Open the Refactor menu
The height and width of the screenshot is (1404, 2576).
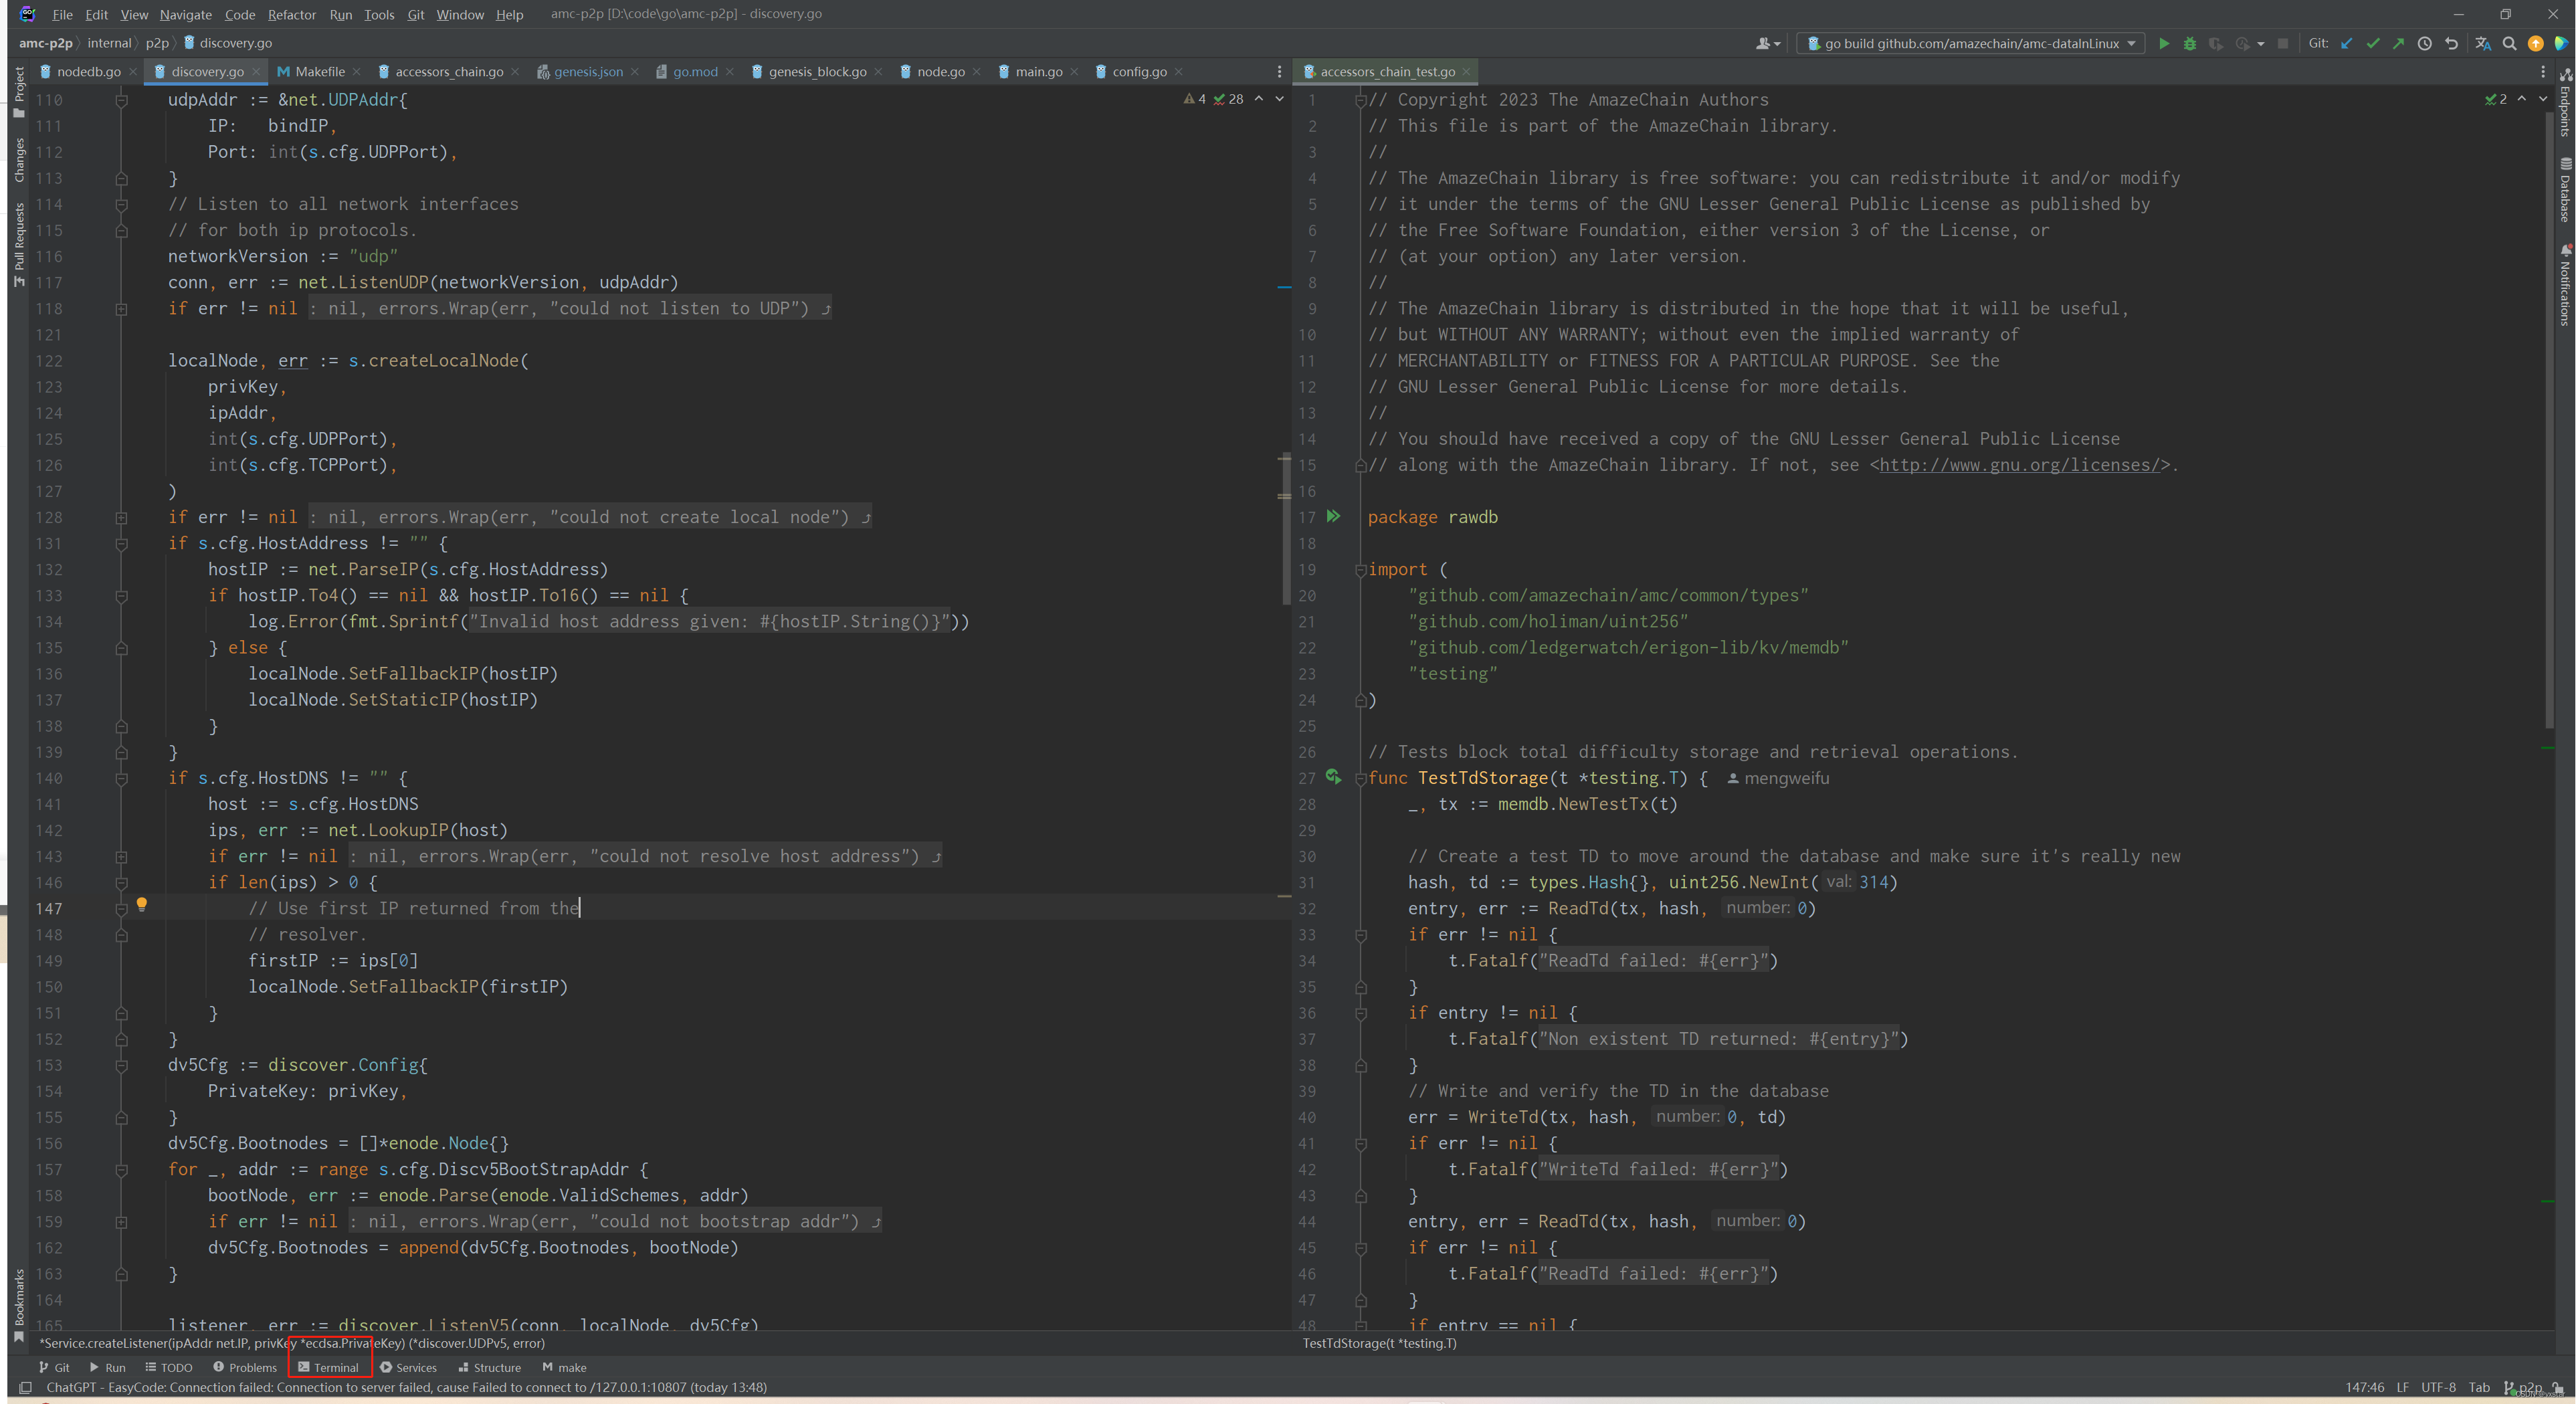click(291, 14)
